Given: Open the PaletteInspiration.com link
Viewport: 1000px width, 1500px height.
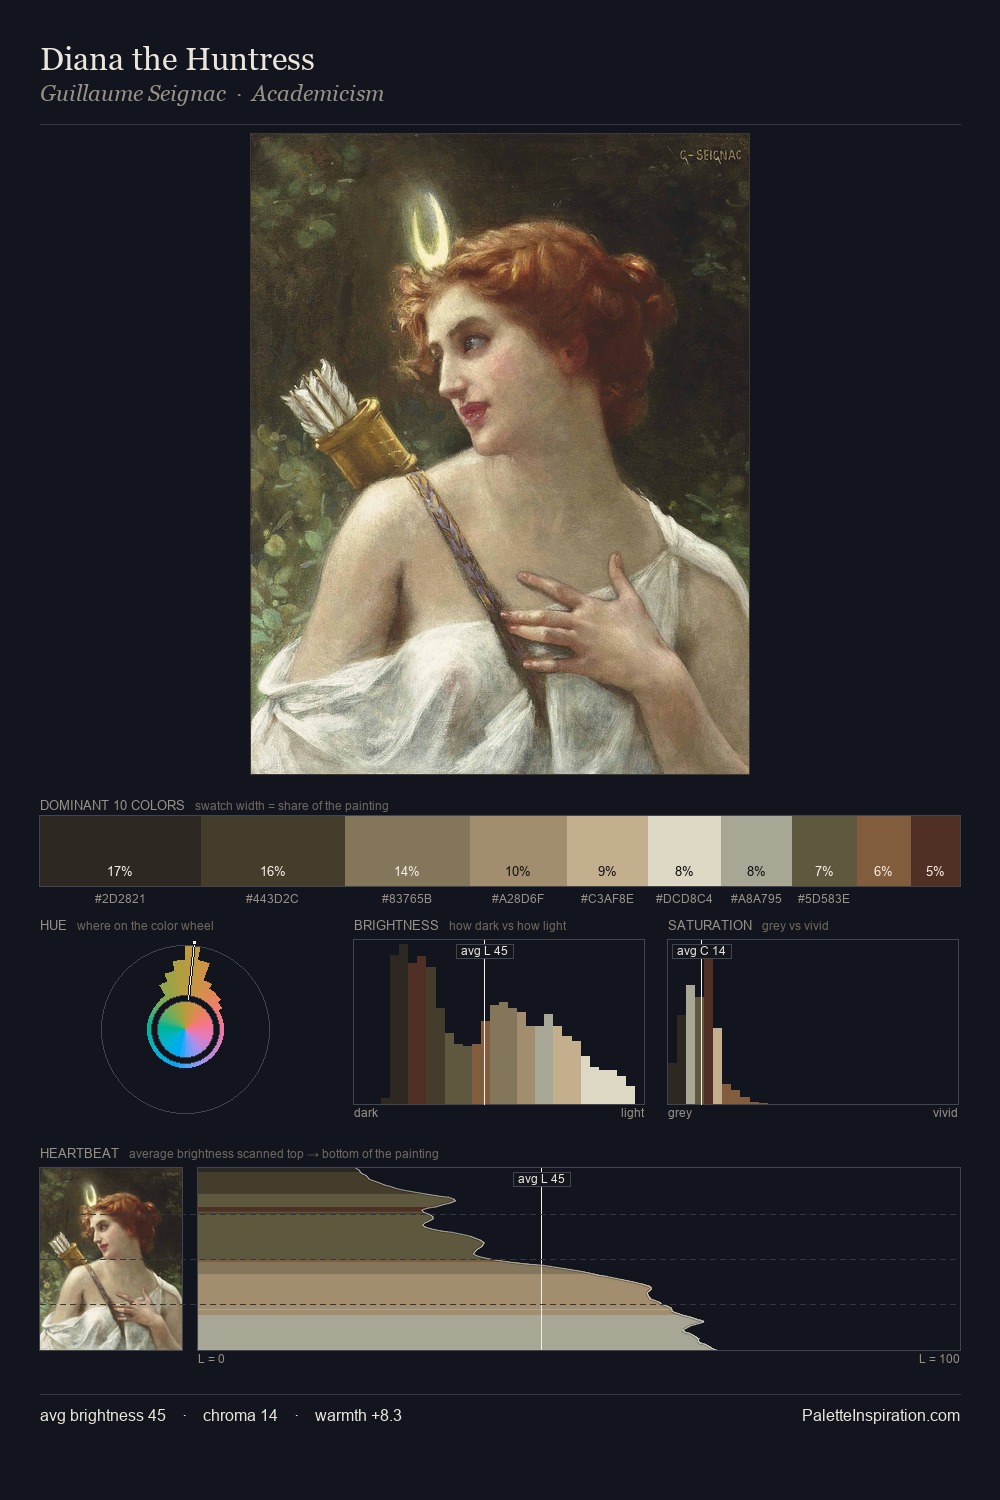Looking at the screenshot, I should point(881,1415).
